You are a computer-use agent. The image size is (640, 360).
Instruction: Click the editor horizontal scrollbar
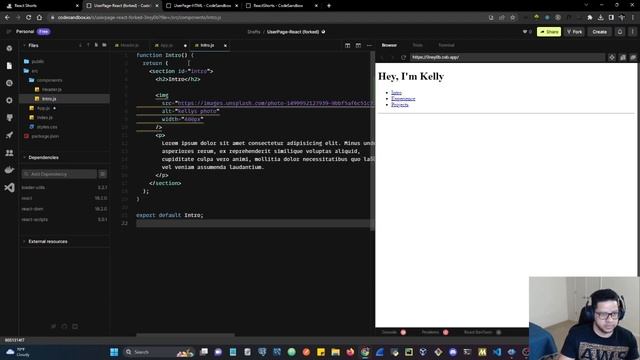point(185,335)
